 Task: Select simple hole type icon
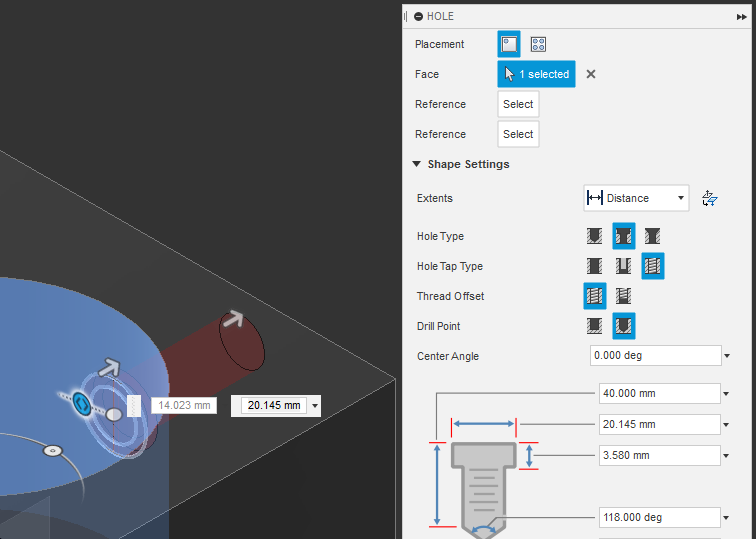594,236
